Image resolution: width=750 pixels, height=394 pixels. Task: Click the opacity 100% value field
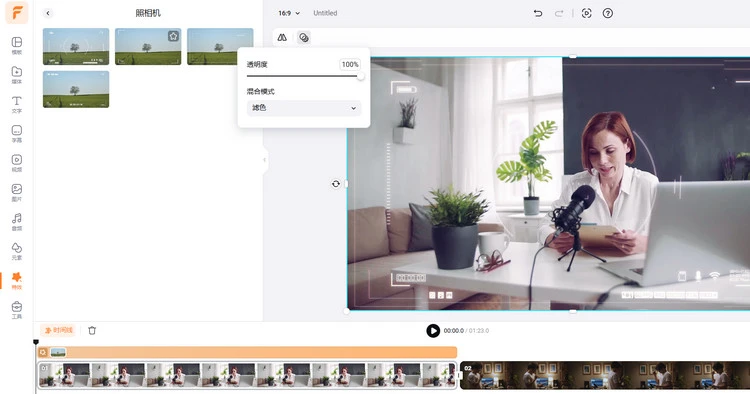pos(350,65)
